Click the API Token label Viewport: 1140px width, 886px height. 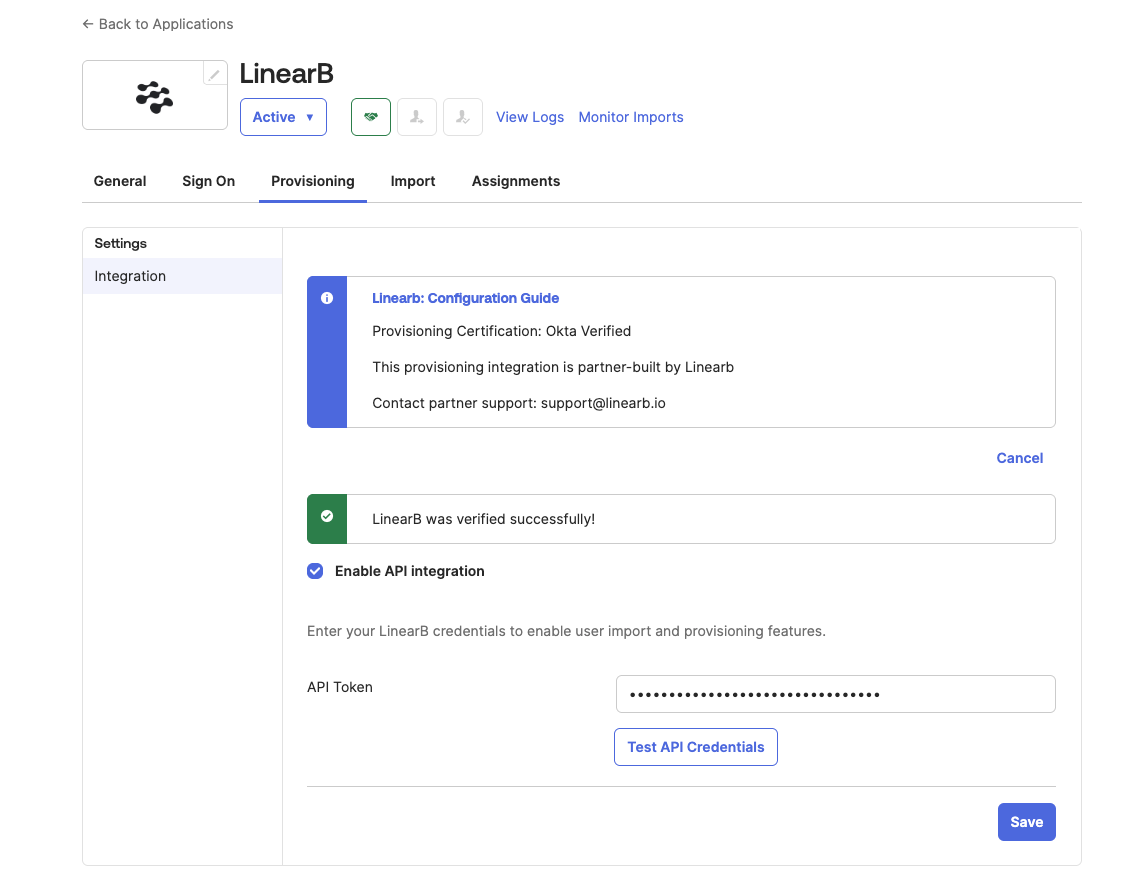[340, 687]
